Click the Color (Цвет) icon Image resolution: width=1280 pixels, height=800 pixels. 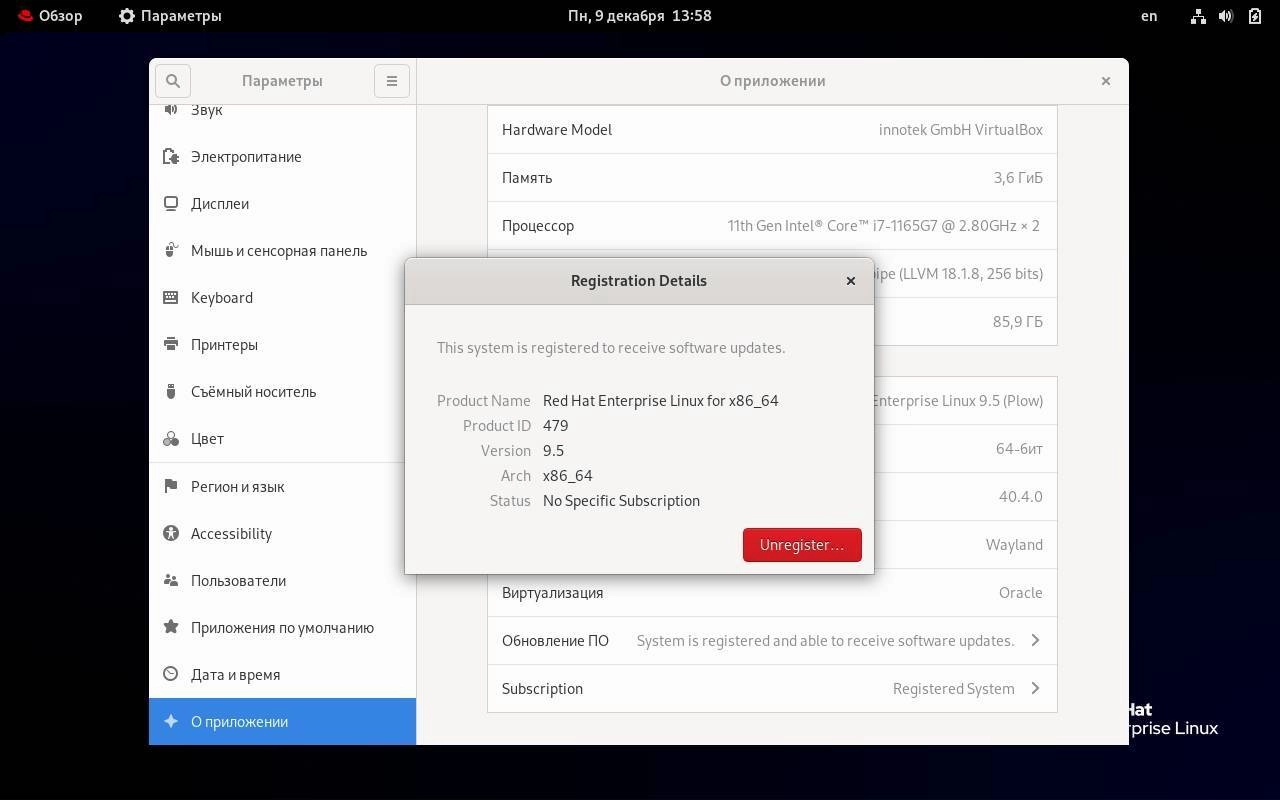(x=170, y=438)
